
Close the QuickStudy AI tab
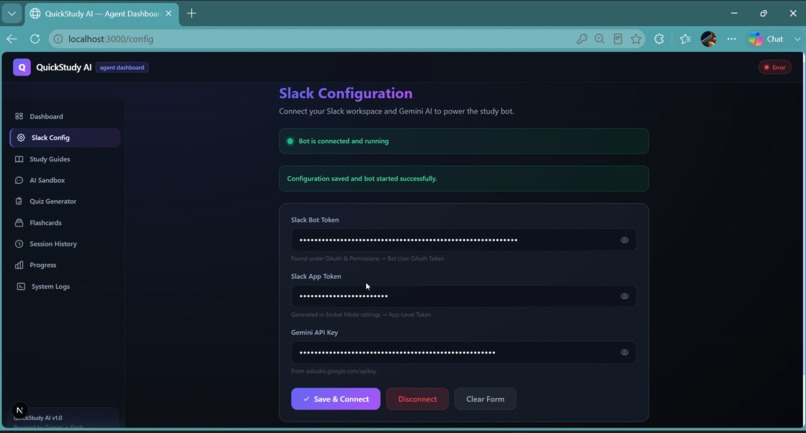pos(169,14)
